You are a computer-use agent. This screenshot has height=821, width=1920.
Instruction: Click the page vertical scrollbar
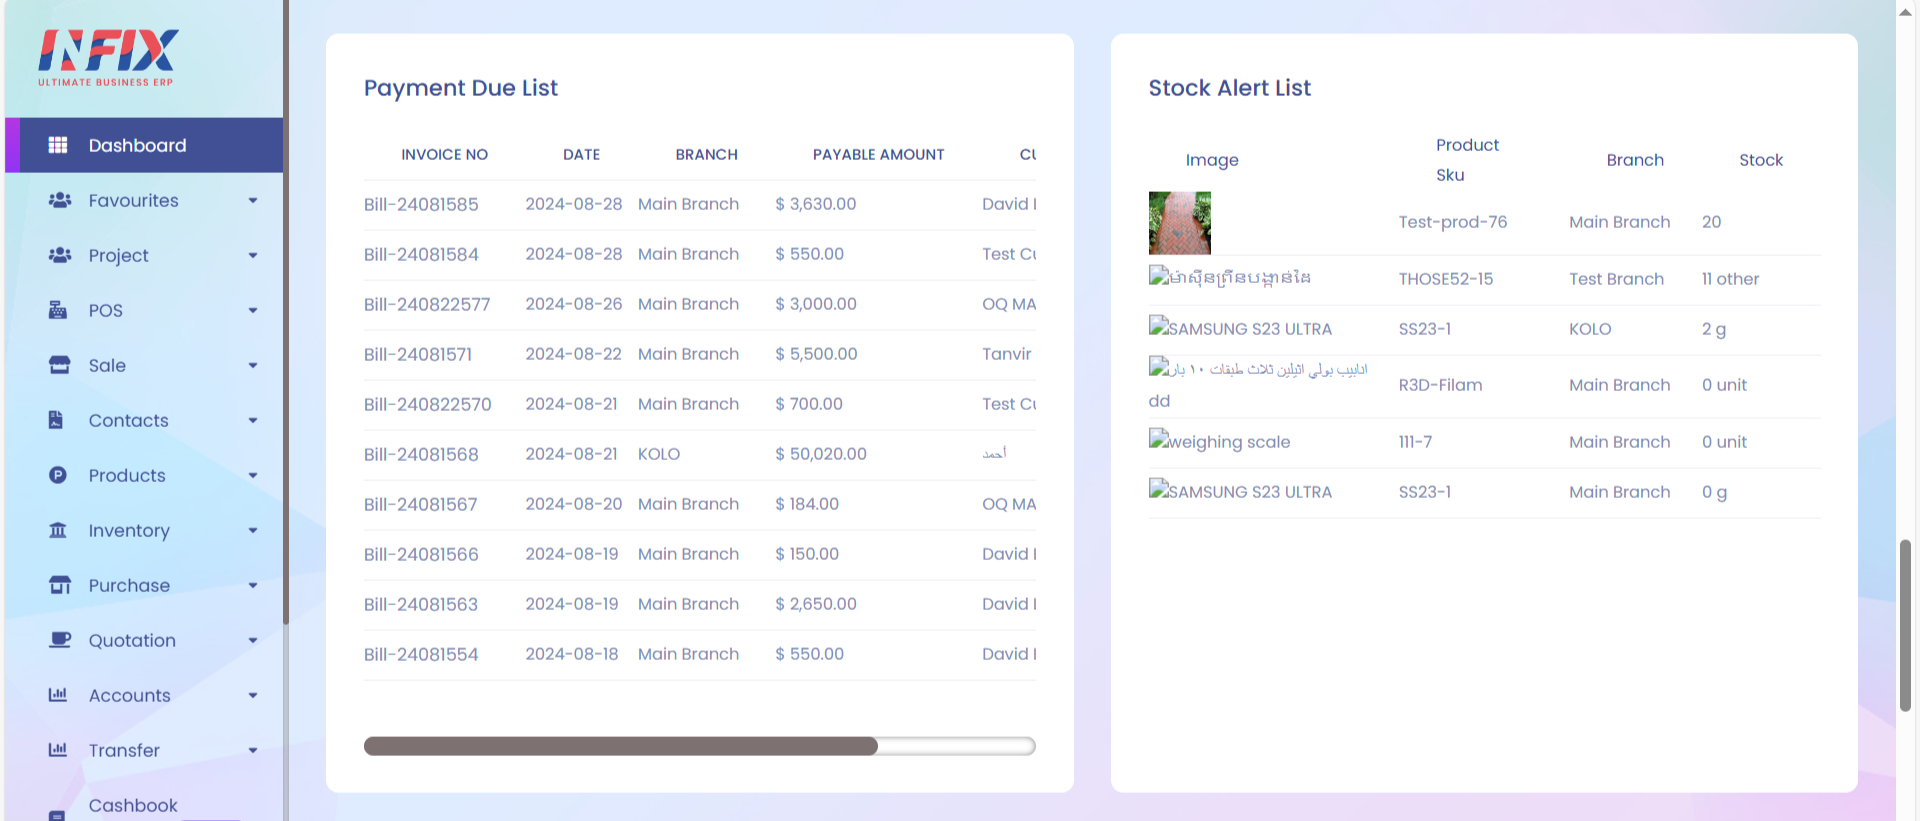pos(1905,625)
